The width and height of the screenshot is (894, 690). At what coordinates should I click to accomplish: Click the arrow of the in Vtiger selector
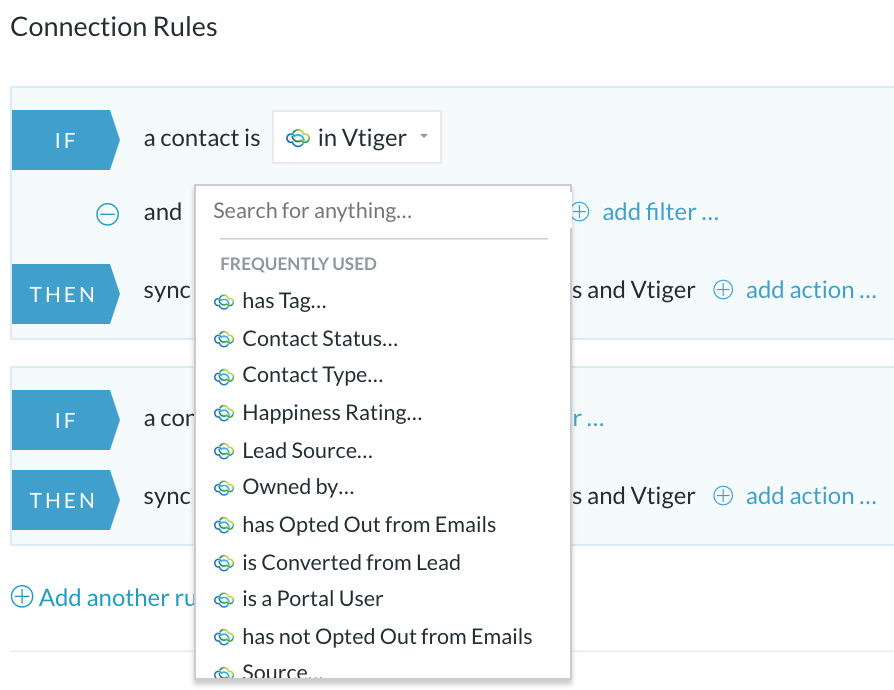424,136
